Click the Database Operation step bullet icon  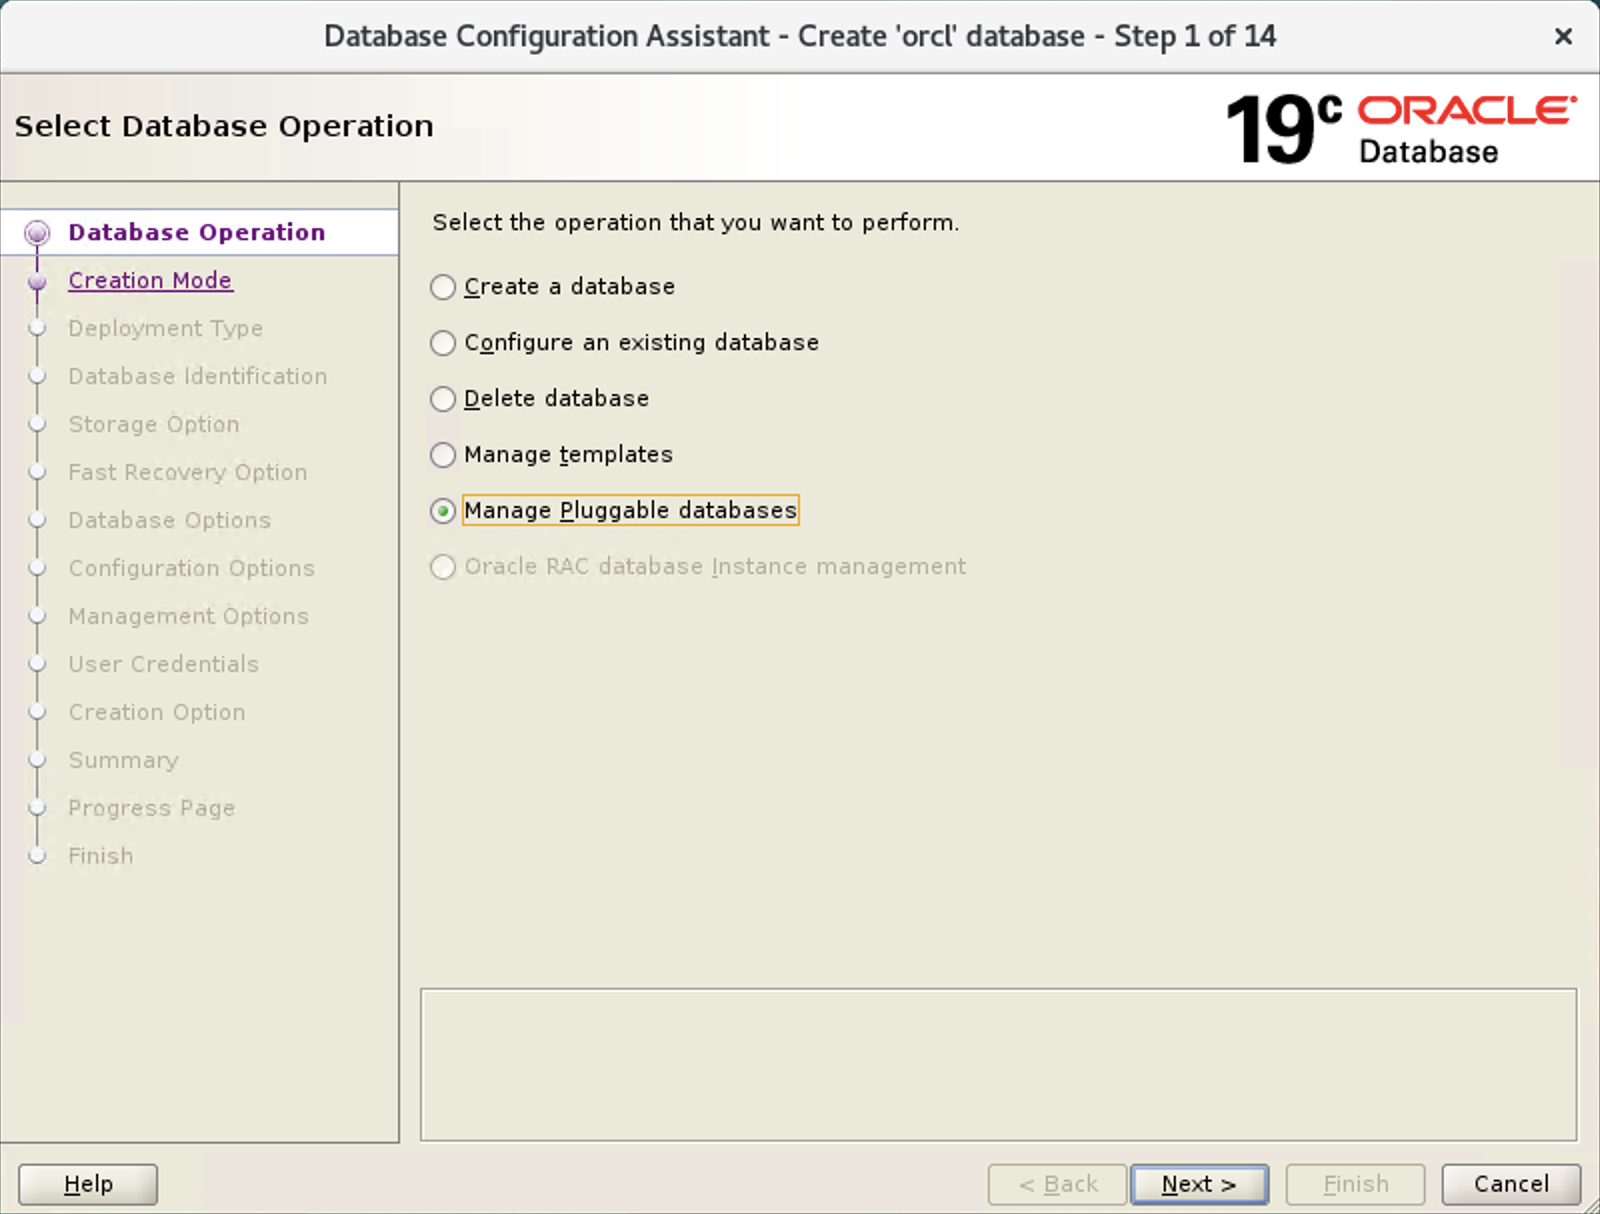[37, 233]
